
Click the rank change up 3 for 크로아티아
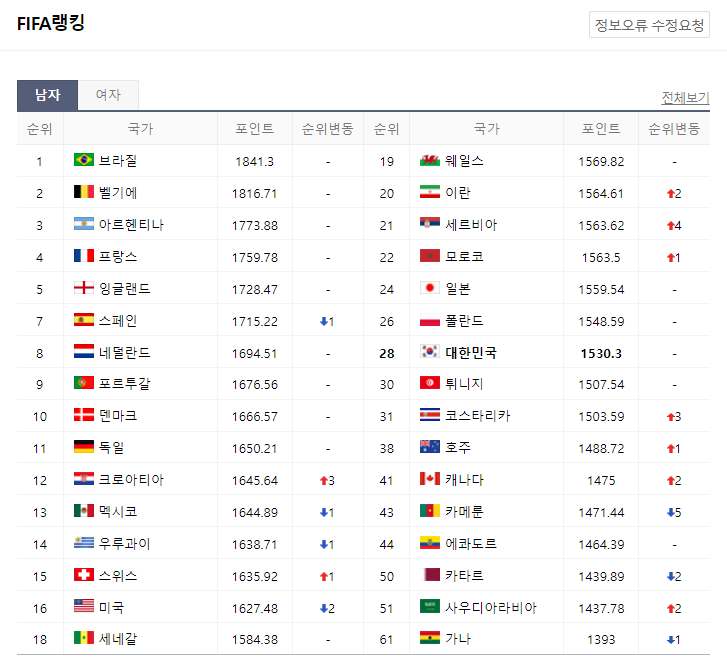click(327, 481)
